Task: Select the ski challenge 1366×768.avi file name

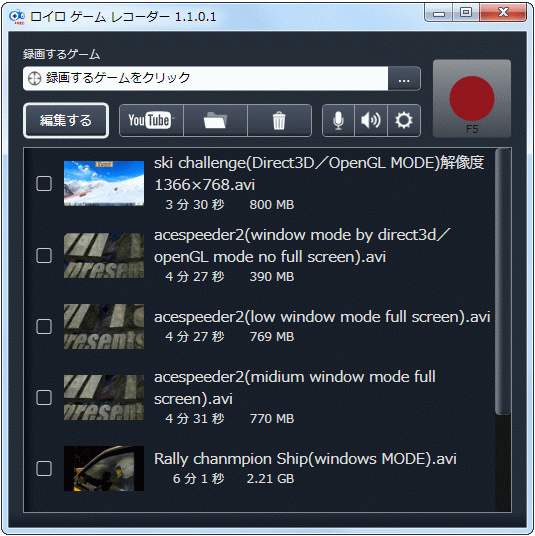Action: coord(319,174)
